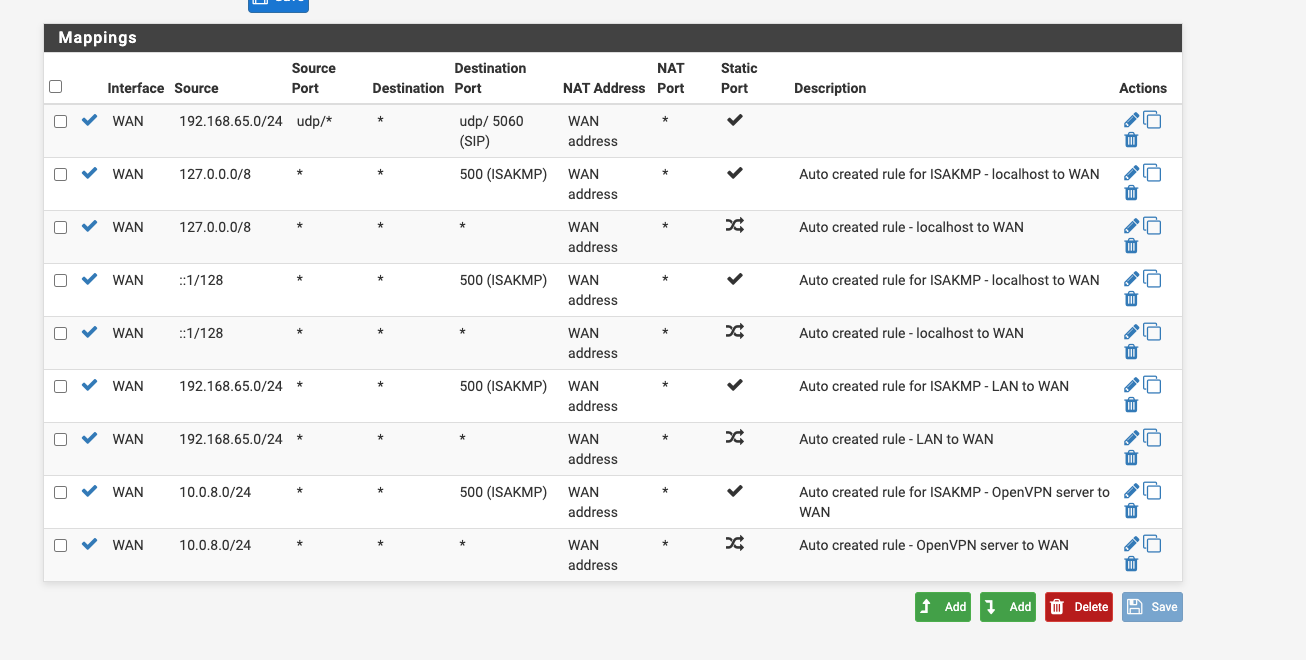
Task: Copy 'Auto created rule - LAN to WAN'
Action: pyautogui.click(x=1152, y=438)
